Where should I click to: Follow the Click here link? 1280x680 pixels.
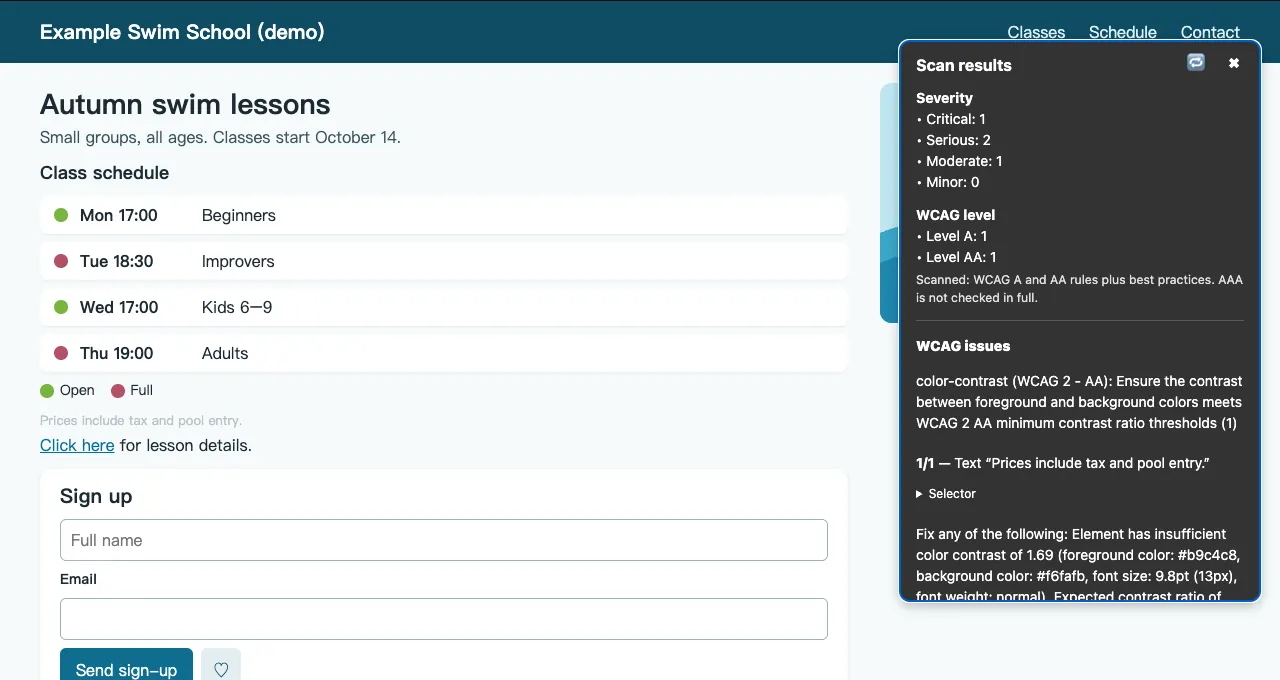pyautogui.click(x=77, y=445)
